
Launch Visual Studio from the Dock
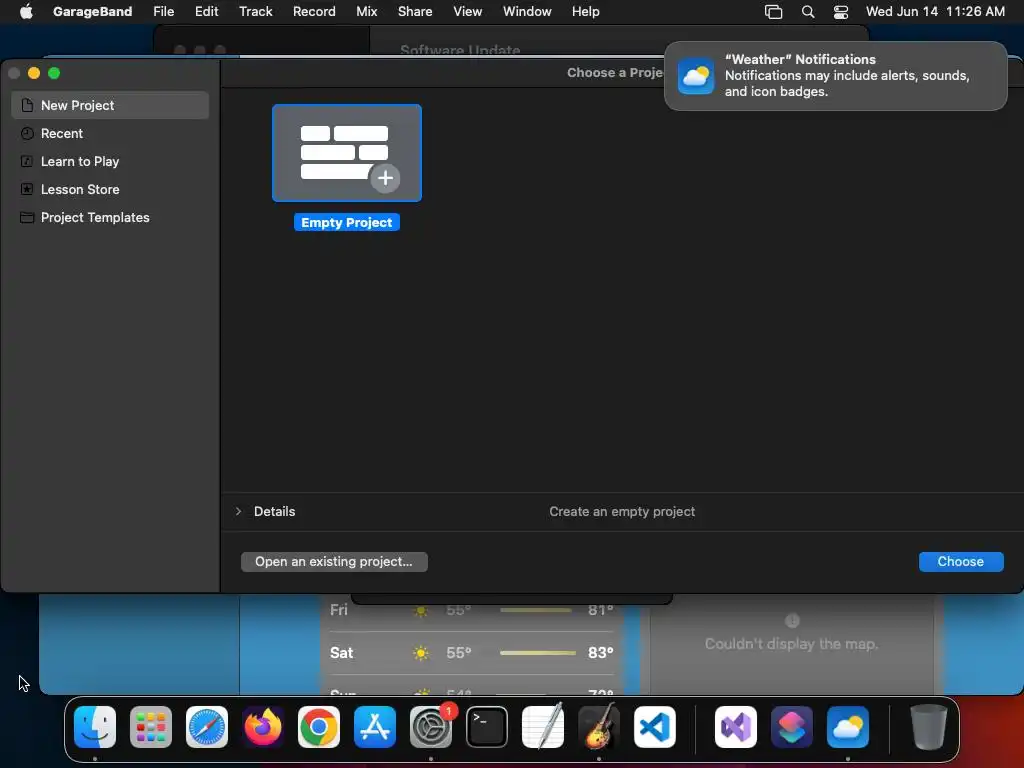[736, 727]
